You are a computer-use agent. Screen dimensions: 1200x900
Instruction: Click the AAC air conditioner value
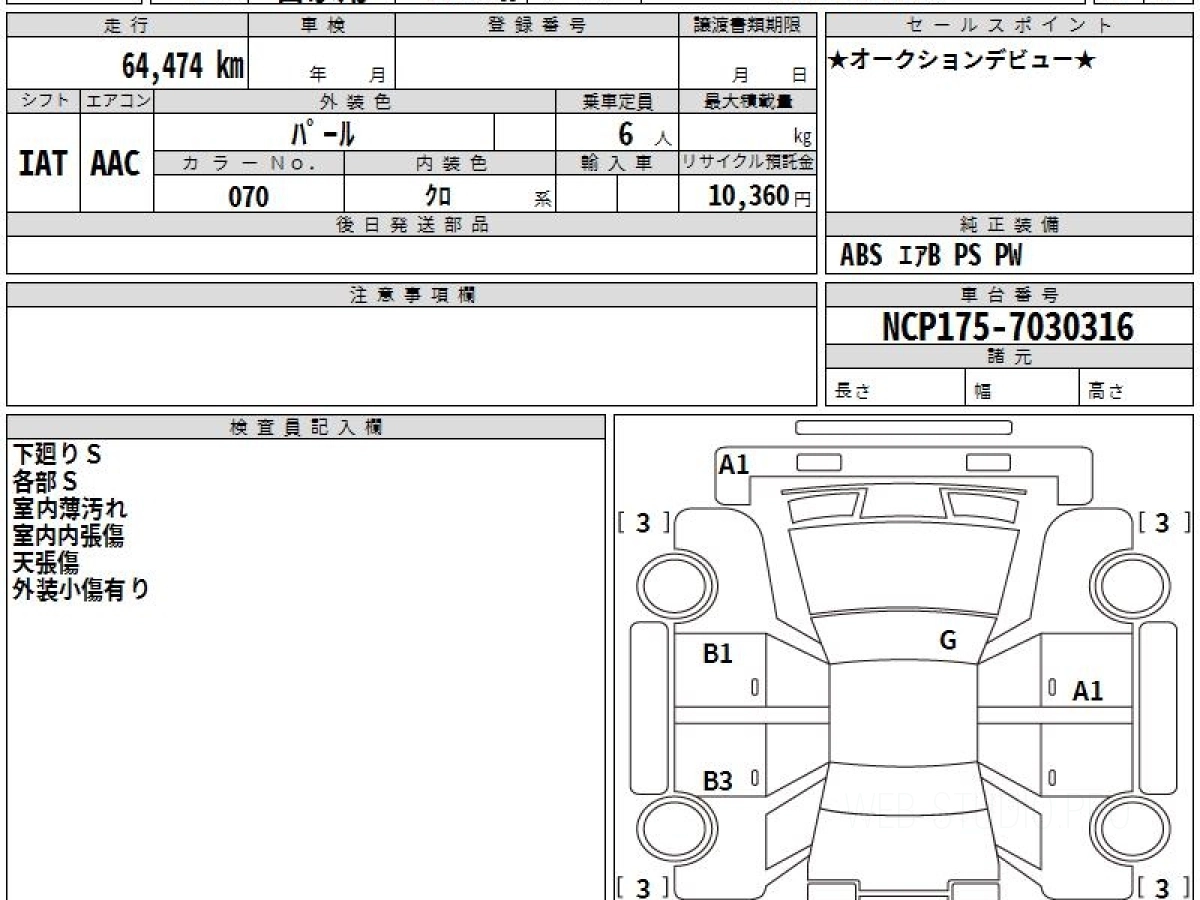116,164
